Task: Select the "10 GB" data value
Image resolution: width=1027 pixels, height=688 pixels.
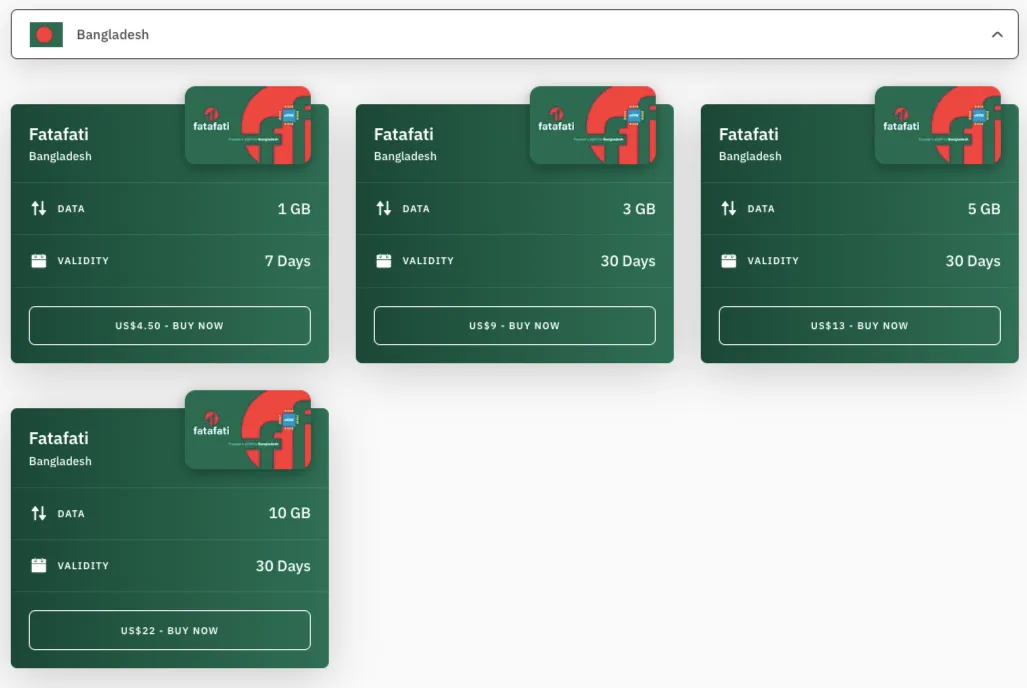Action: coord(289,513)
